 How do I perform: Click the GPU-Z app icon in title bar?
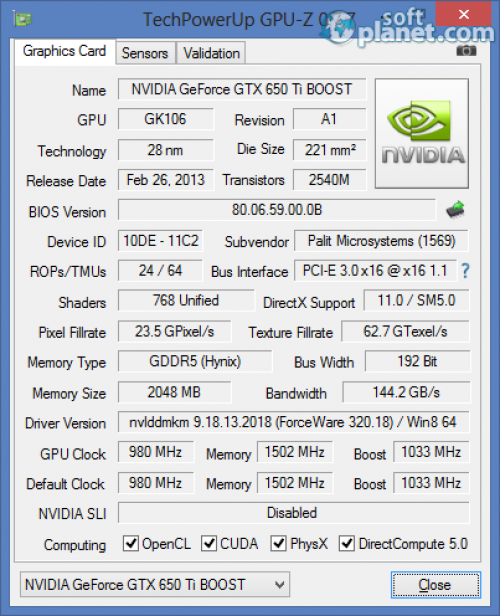pos(22,18)
